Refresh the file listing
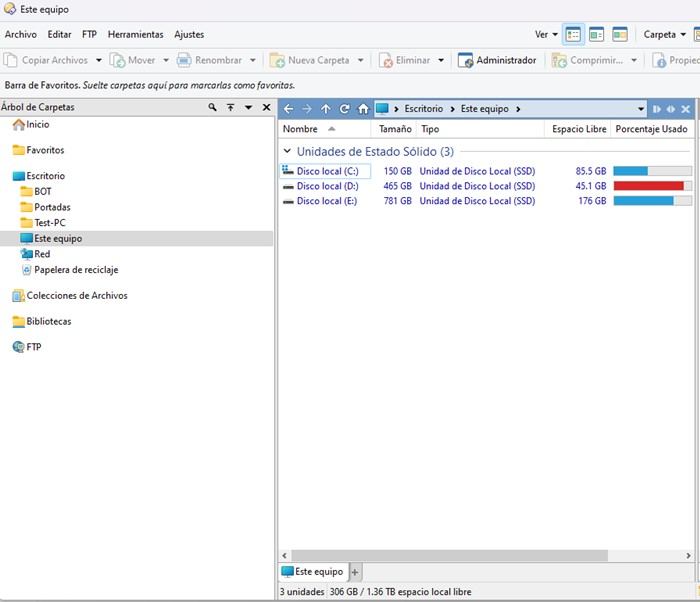Screen dimensions: 700x602 (344, 109)
